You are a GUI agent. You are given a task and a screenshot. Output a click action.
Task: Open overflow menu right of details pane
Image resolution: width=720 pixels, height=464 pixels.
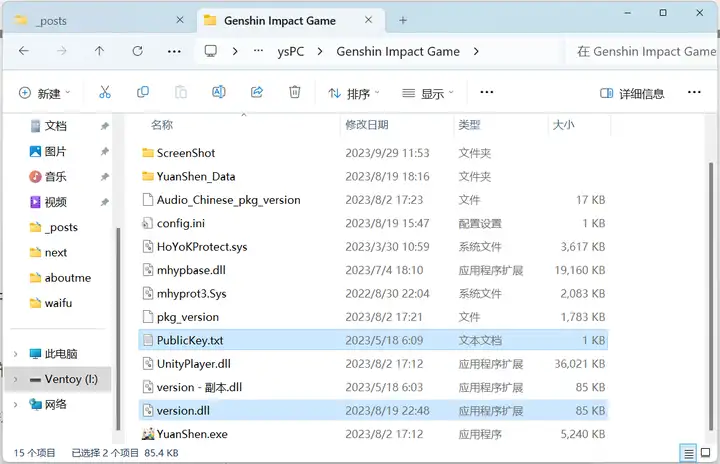tap(694, 92)
